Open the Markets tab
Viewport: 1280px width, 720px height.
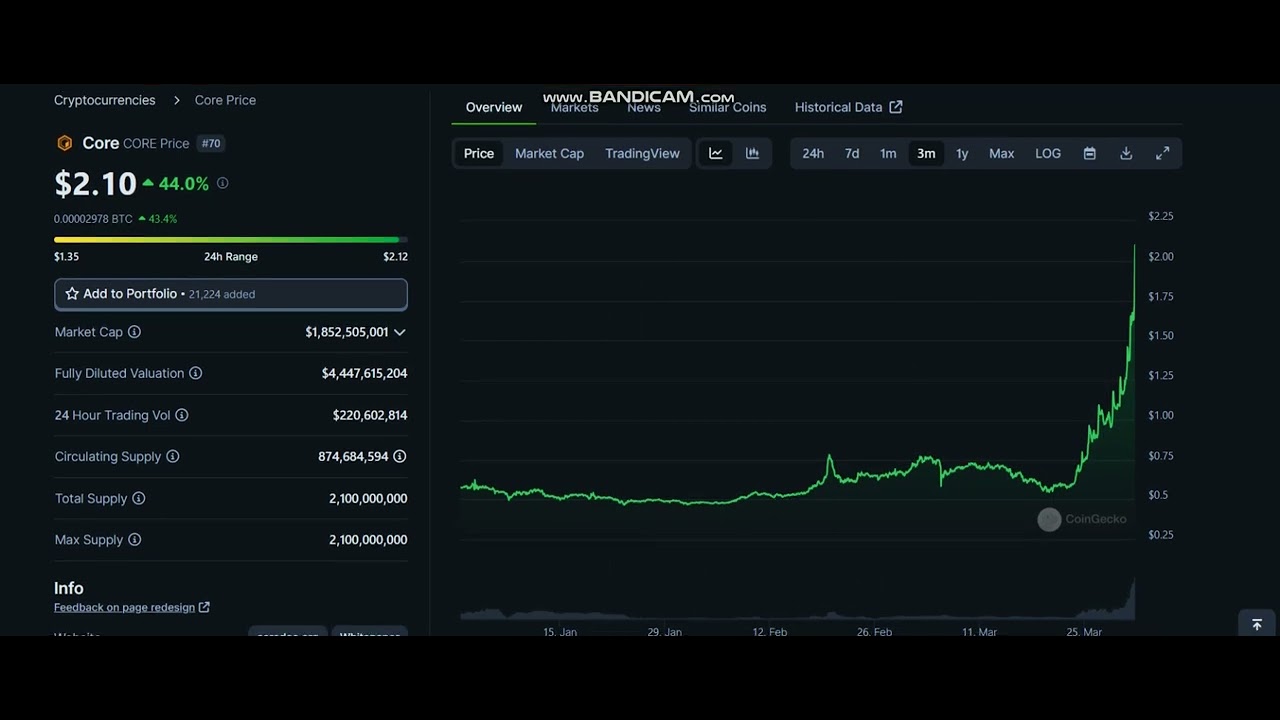[574, 107]
